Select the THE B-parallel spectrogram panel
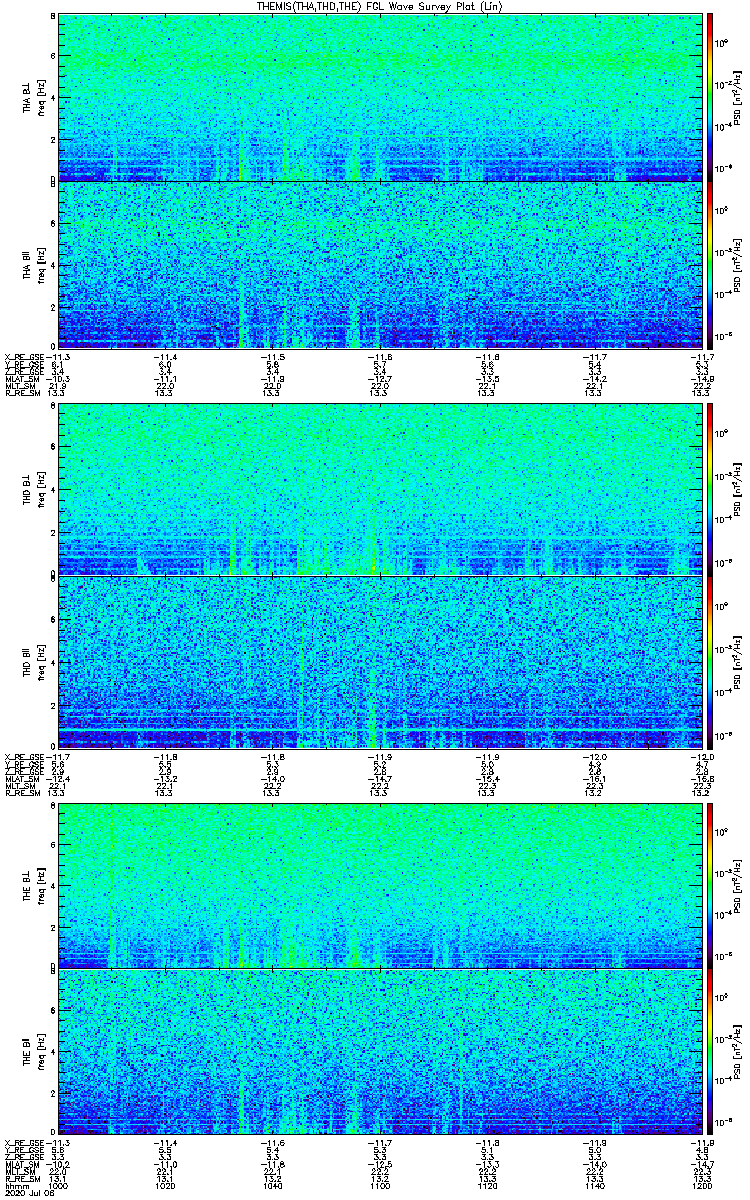Viewport: 750px width, 1200px height. coord(380,1051)
